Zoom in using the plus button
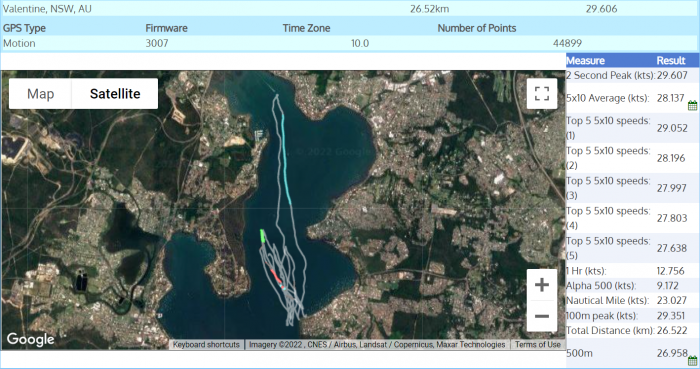Screen dimensions: 700x369 [542, 285]
